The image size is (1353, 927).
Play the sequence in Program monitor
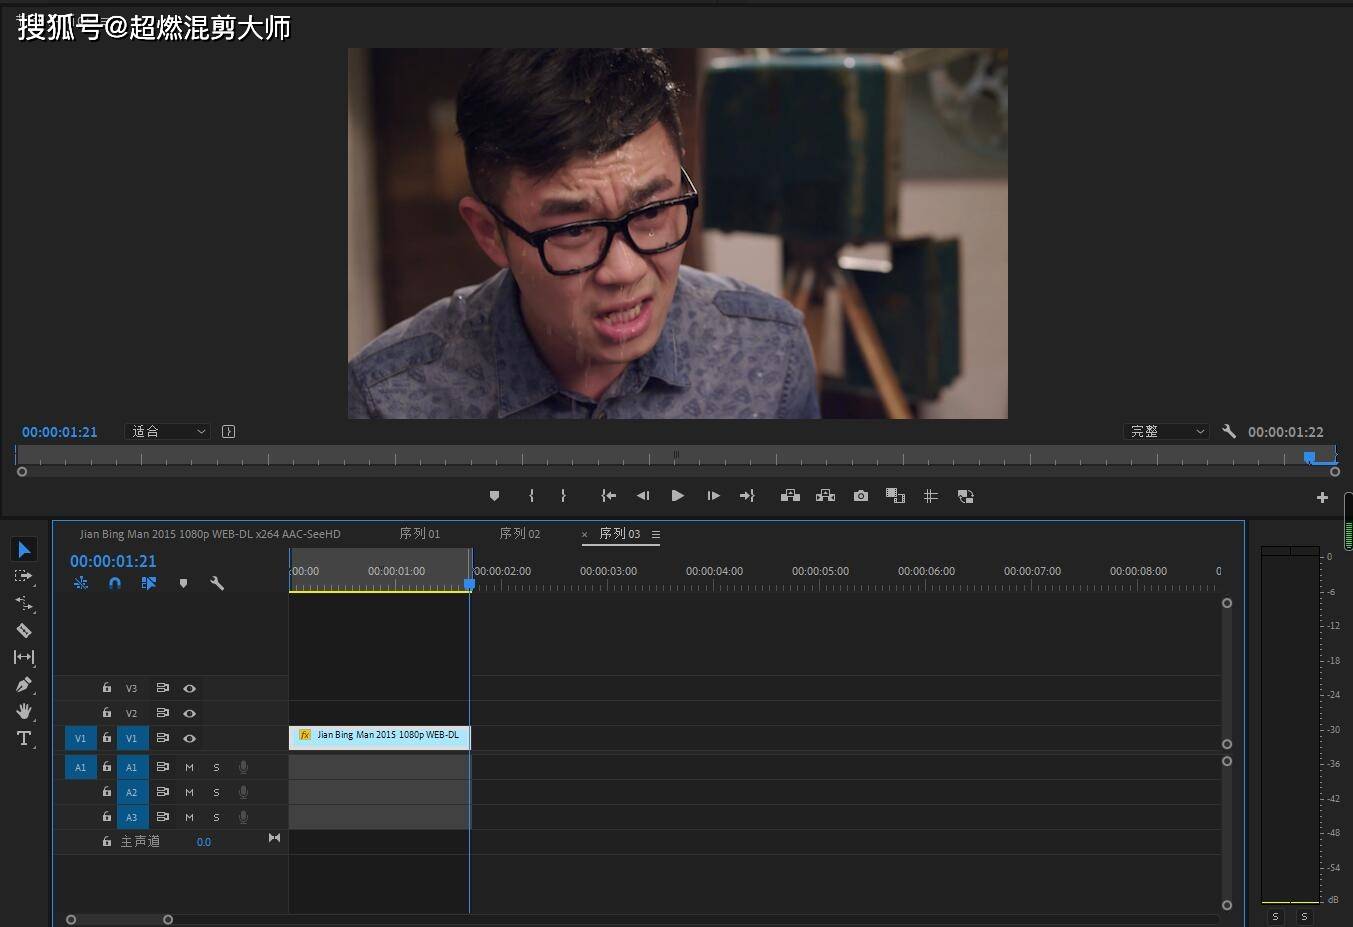pos(678,496)
